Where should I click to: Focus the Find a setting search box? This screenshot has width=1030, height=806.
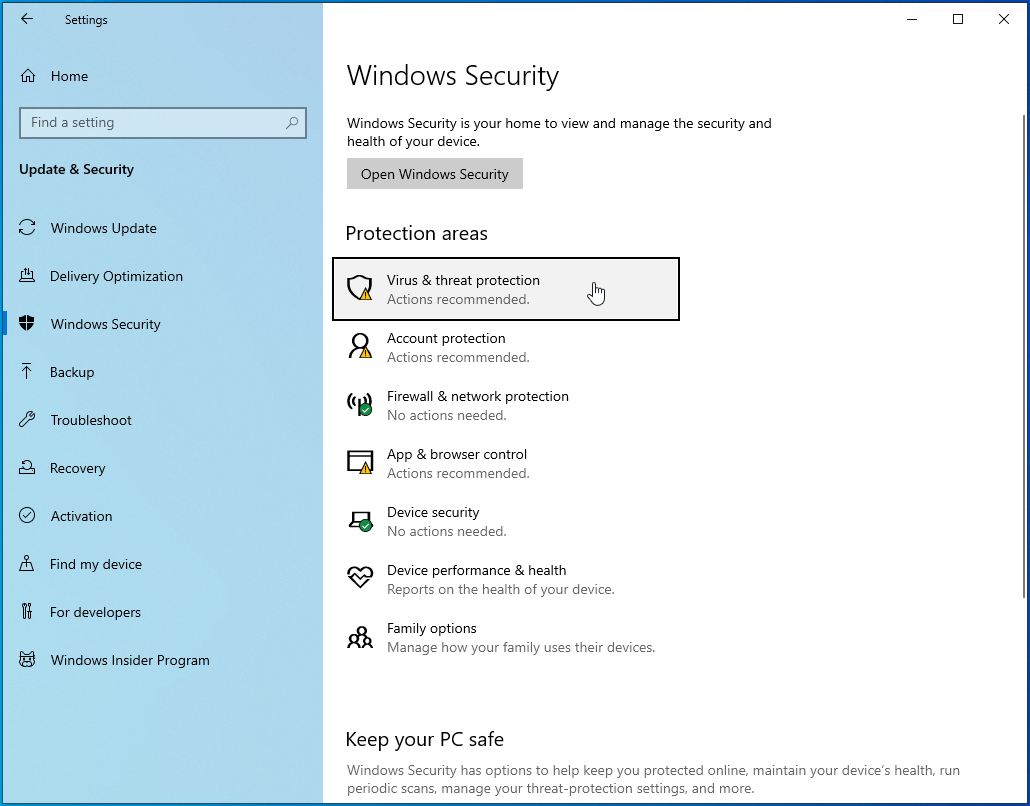tap(150, 123)
